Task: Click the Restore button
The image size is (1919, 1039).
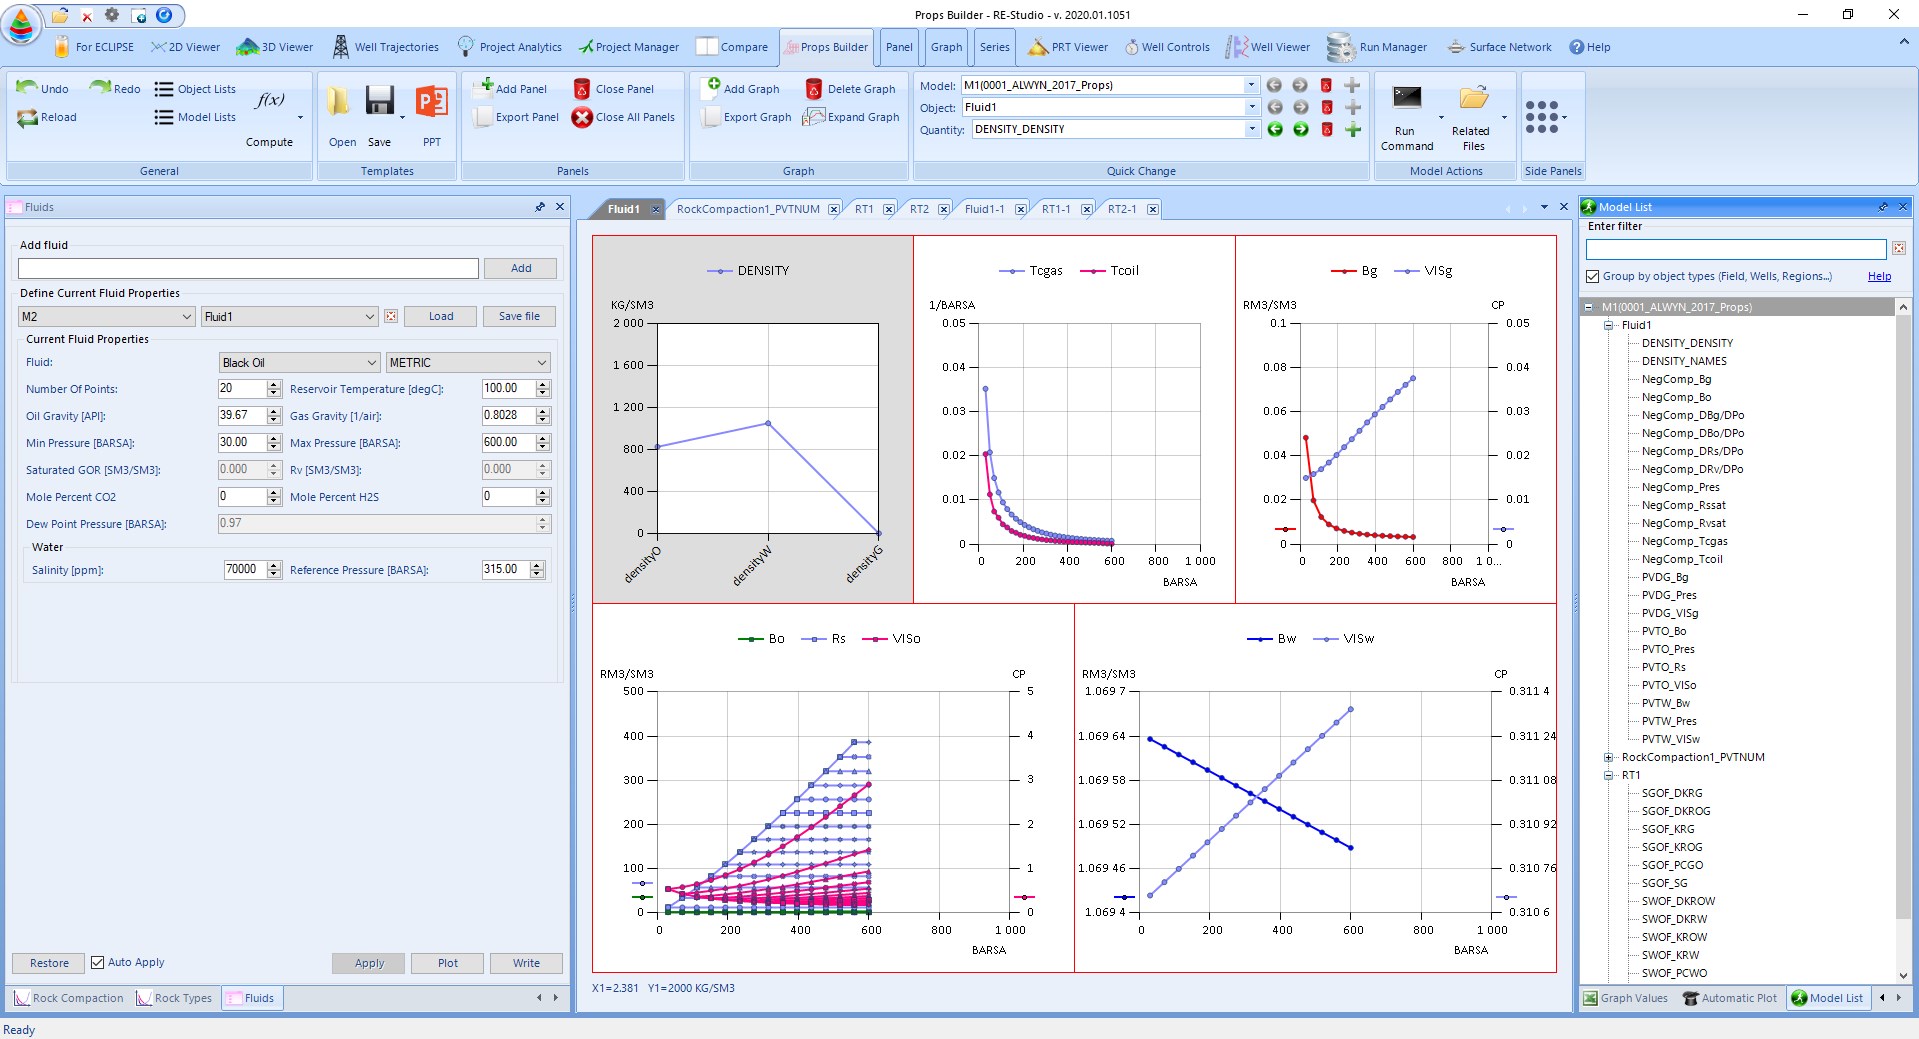Action: tap(49, 963)
